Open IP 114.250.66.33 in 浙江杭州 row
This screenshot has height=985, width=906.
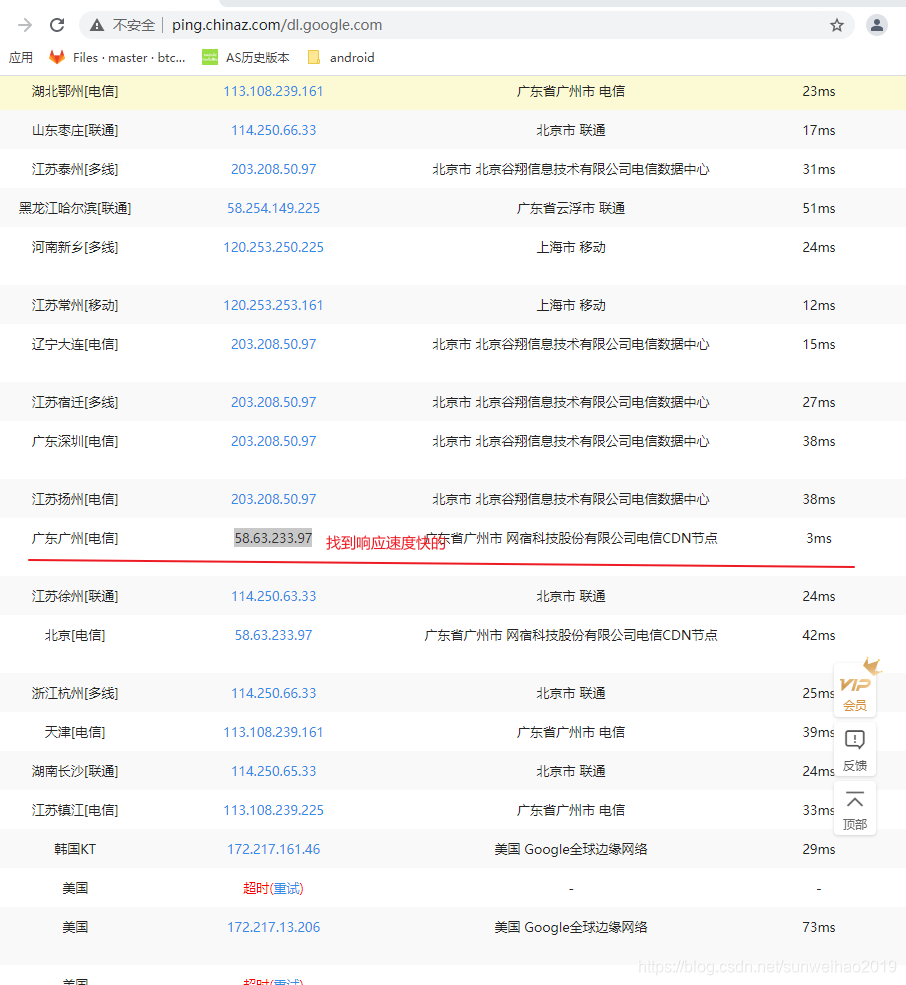coord(273,694)
